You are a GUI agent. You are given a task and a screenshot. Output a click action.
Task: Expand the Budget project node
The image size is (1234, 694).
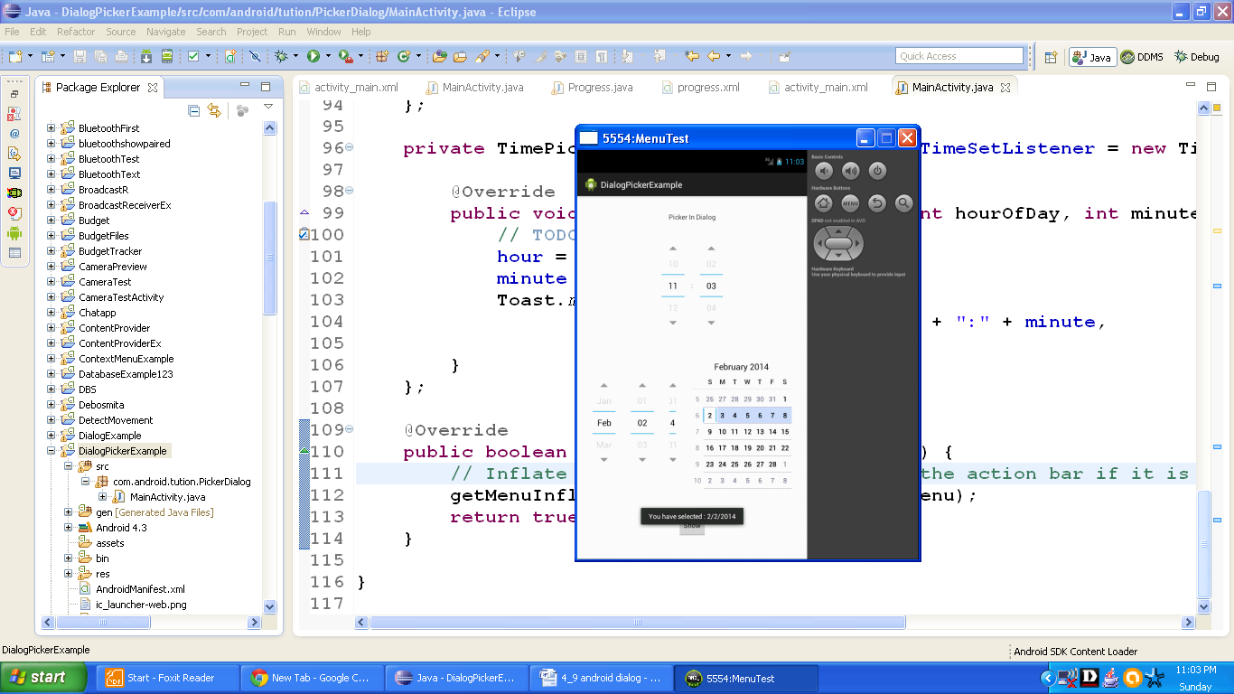[51, 220]
